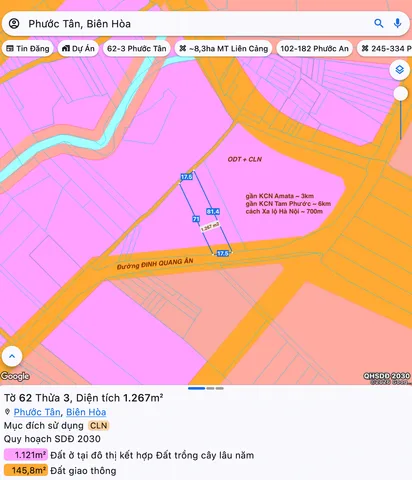This screenshot has height=480, width=412.
Task: Click the Google logo on map
Action: [x=15, y=376]
